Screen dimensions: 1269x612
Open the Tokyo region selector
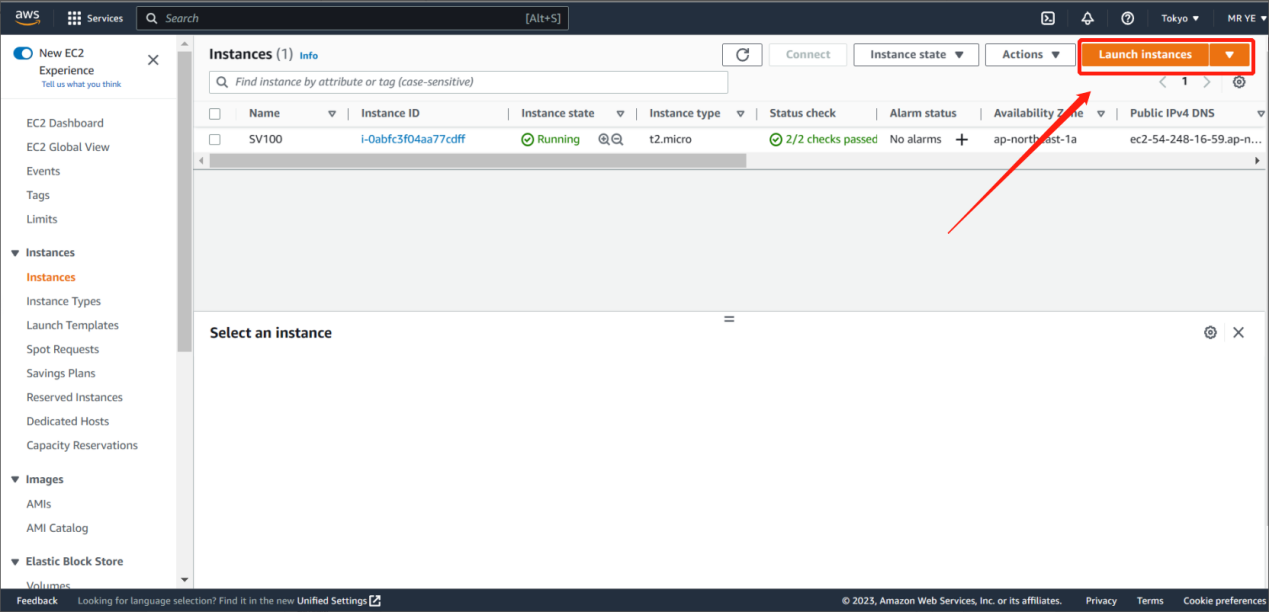pyautogui.click(x=1180, y=18)
